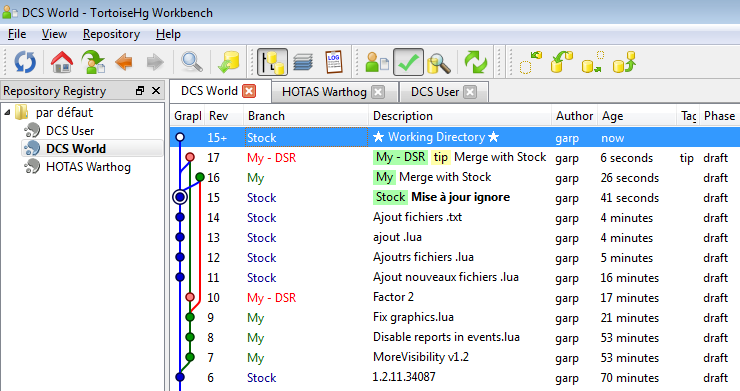Open the revision filter magnifier icon
The width and height of the screenshot is (740, 391).
192,62
